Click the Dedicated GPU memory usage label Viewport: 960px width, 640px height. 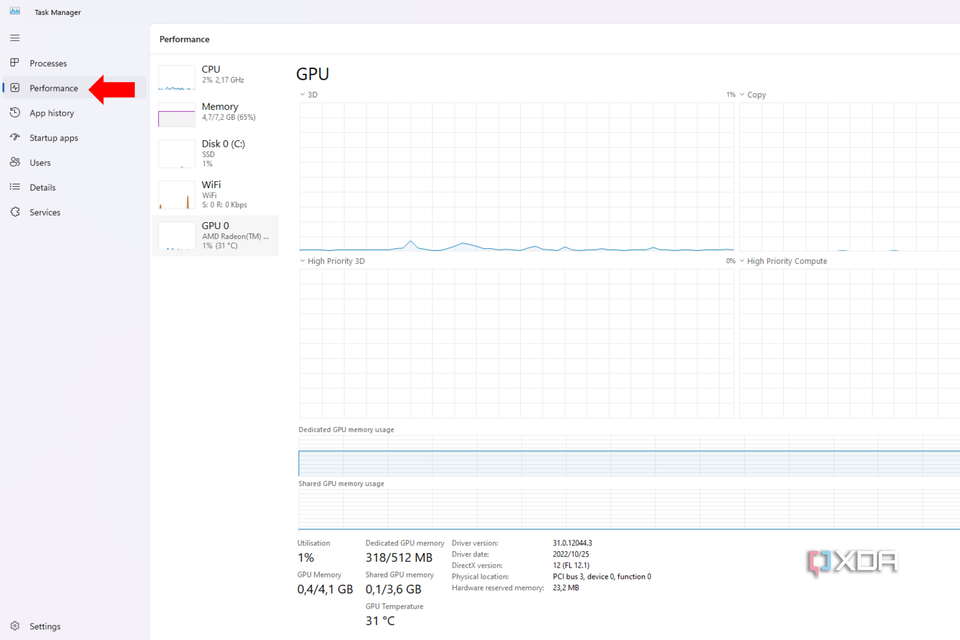346,429
